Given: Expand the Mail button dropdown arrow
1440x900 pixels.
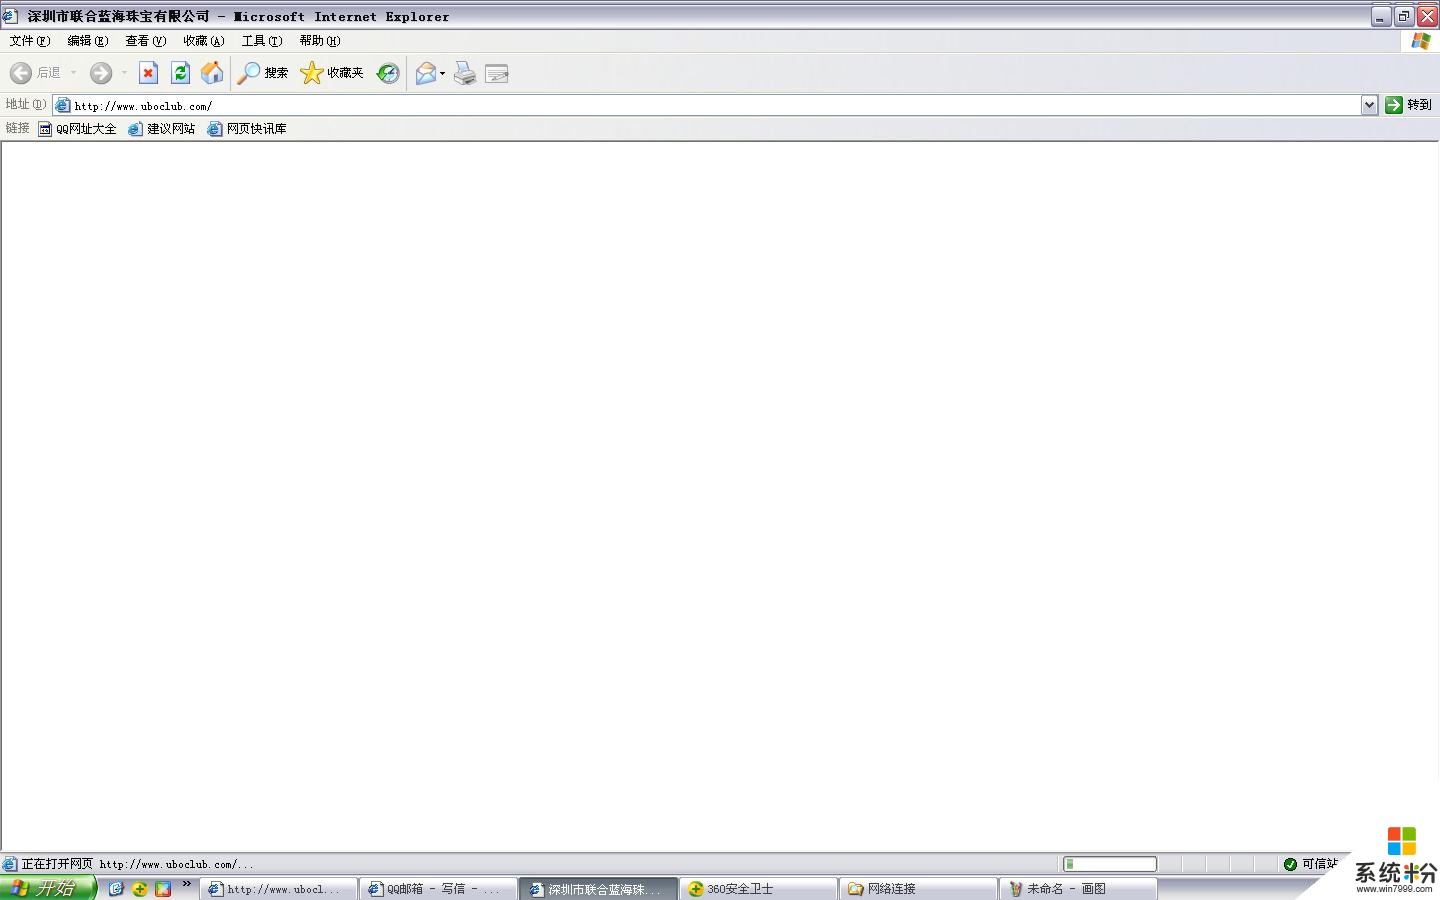Looking at the screenshot, I should 442,73.
